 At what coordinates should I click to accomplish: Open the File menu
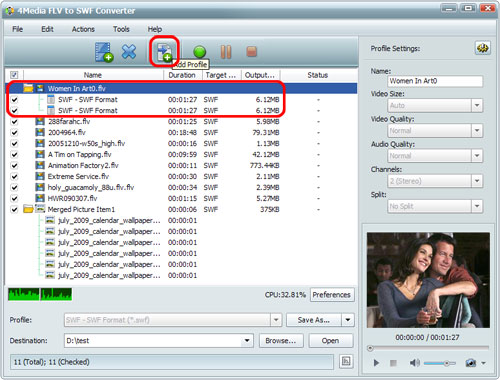[x=17, y=29]
